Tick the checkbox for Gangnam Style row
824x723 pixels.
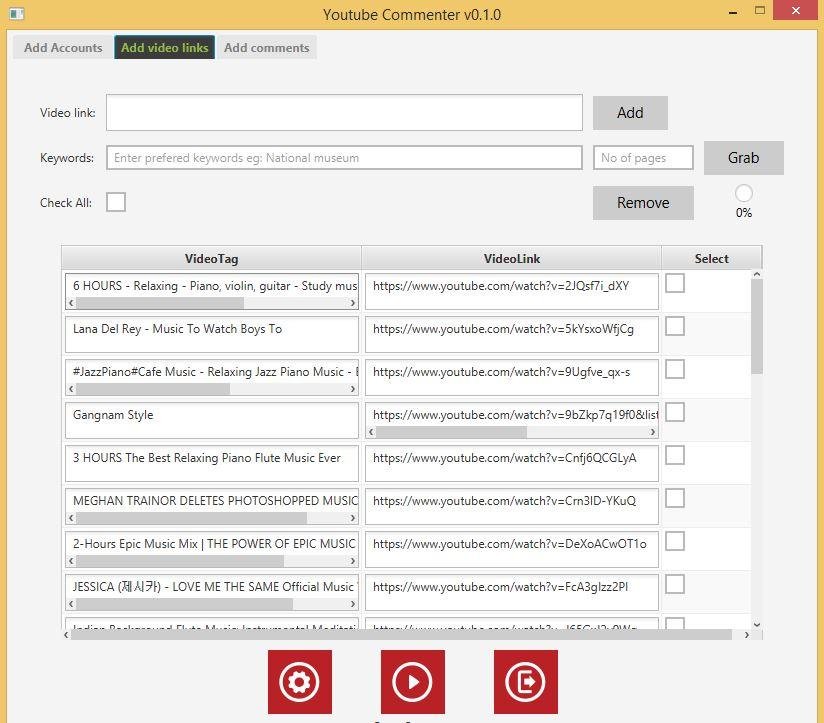pyautogui.click(x=675, y=412)
